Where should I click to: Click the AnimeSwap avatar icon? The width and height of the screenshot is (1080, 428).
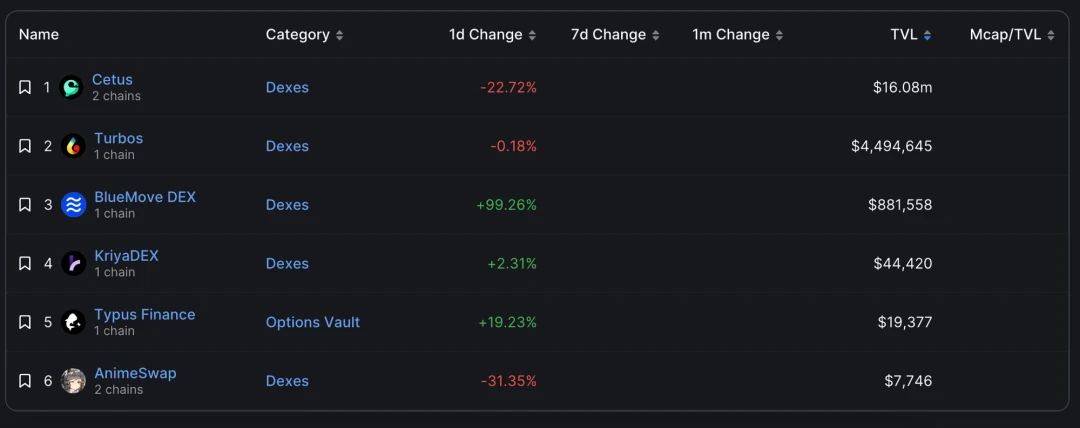[x=73, y=380]
